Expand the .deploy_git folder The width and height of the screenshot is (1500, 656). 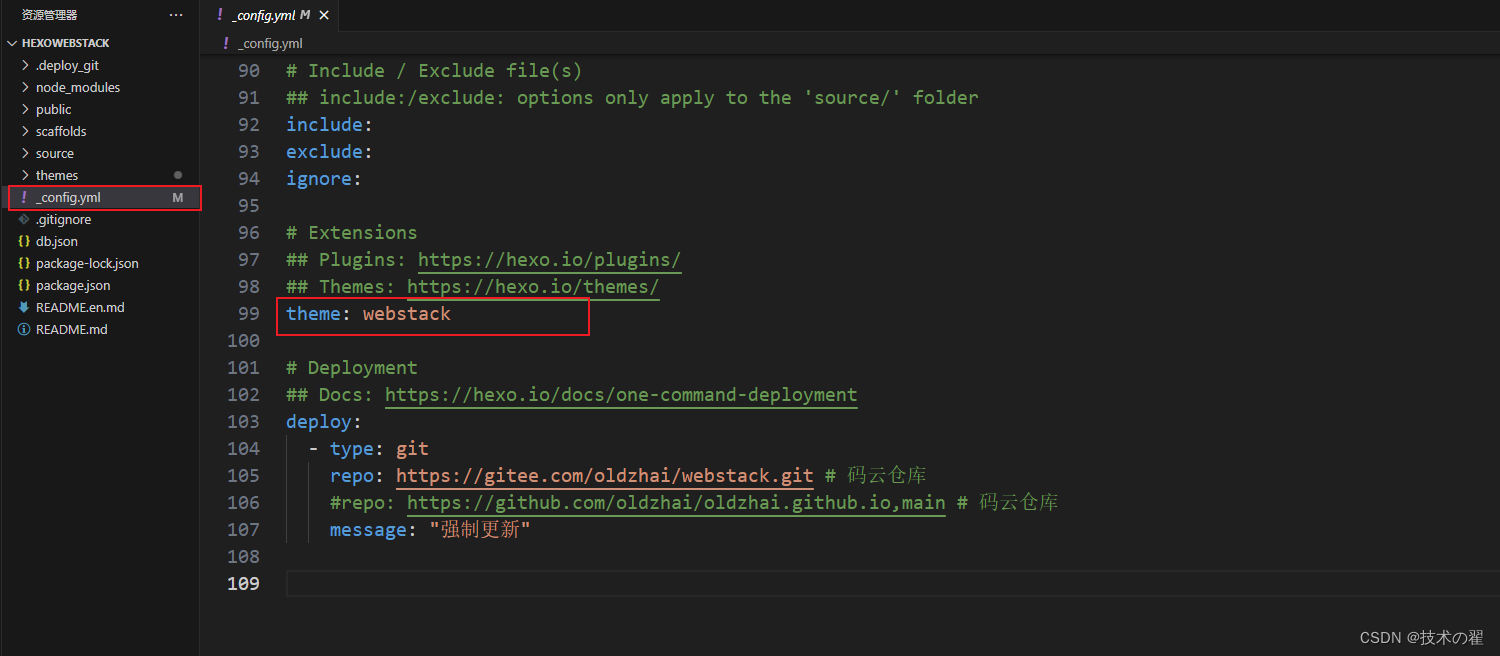(26, 65)
